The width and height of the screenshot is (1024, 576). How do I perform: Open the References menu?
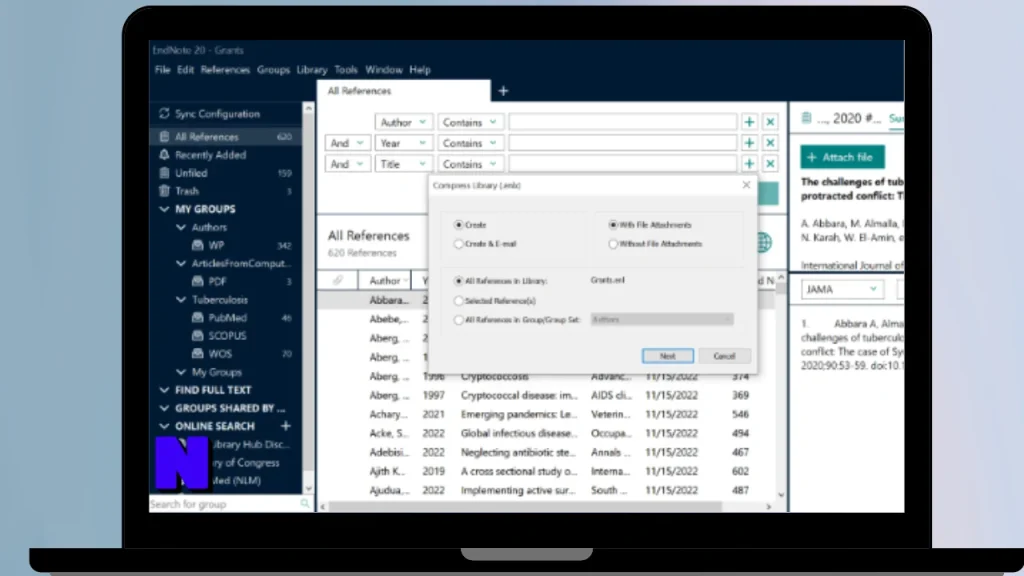[225, 69]
